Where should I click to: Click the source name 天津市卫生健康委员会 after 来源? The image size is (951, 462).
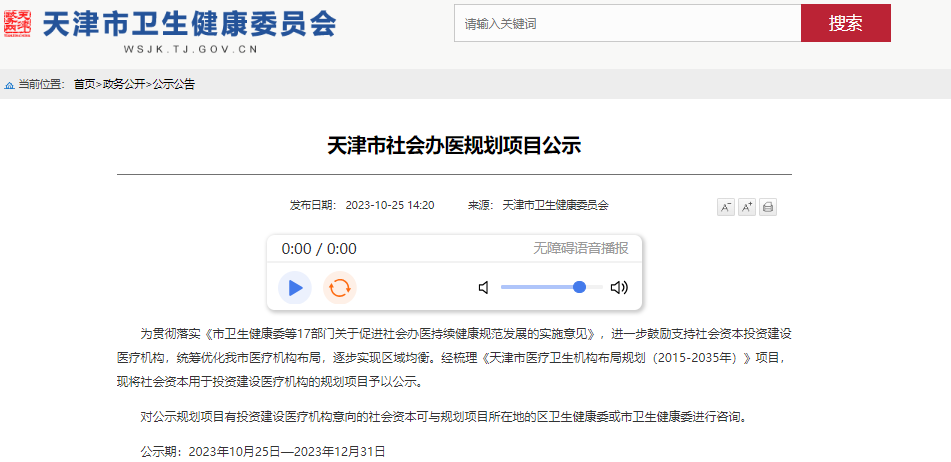click(555, 206)
